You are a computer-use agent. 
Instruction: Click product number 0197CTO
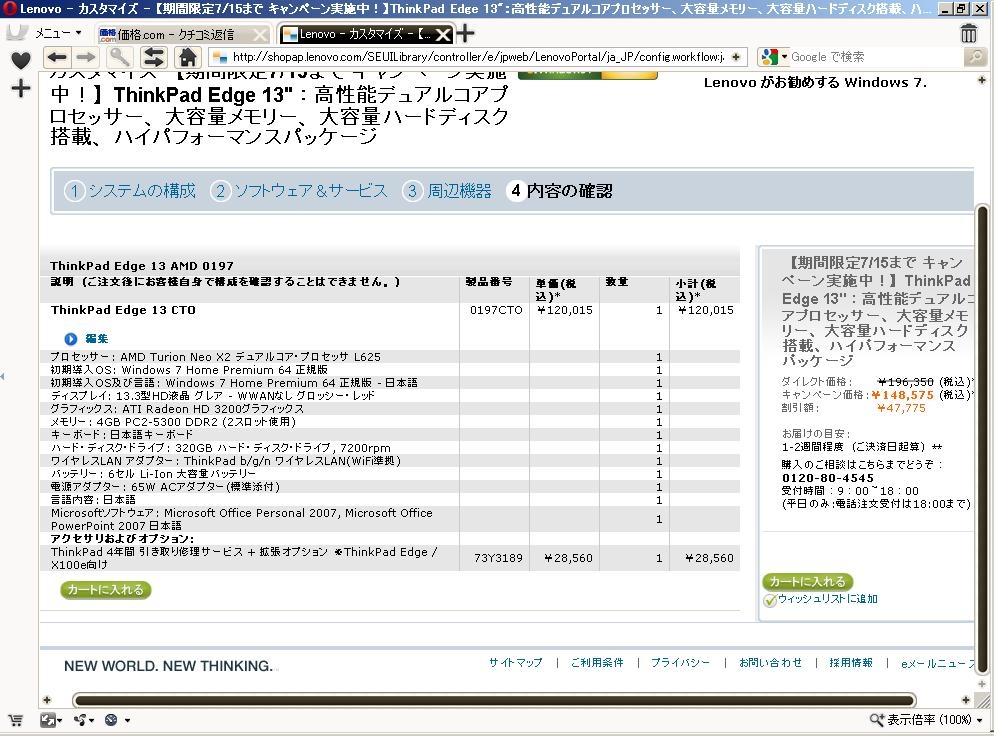click(496, 311)
